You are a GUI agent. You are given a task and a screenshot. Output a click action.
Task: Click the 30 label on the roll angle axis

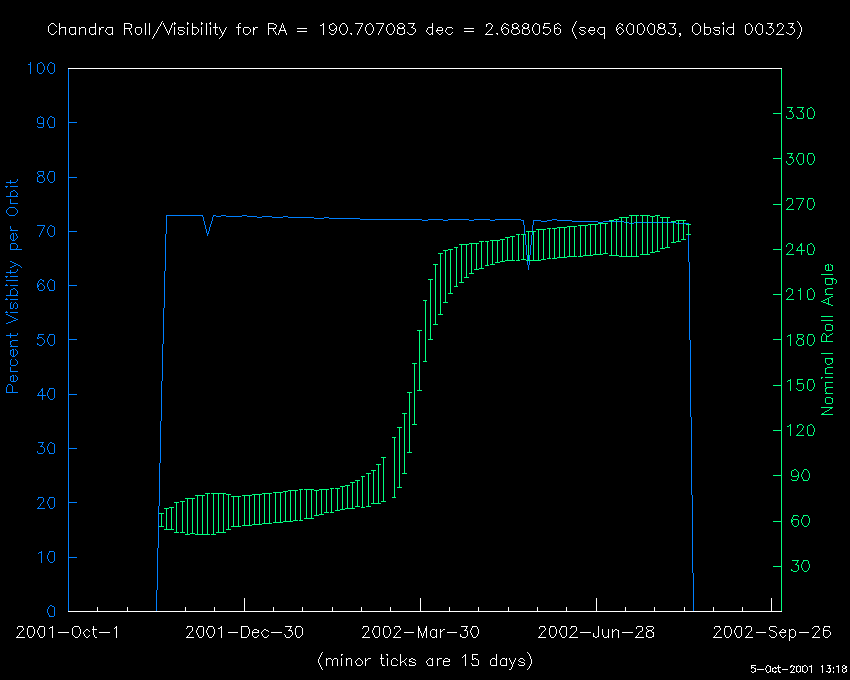pyautogui.click(x=798, y=566)
